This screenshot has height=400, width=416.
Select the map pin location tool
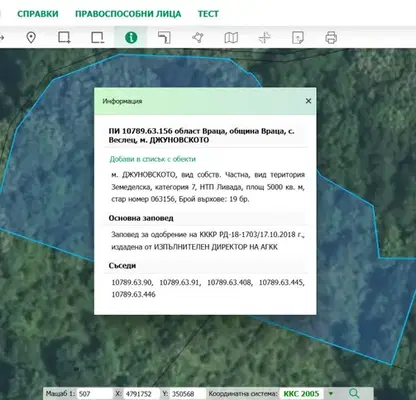click(x=31, y=37)
